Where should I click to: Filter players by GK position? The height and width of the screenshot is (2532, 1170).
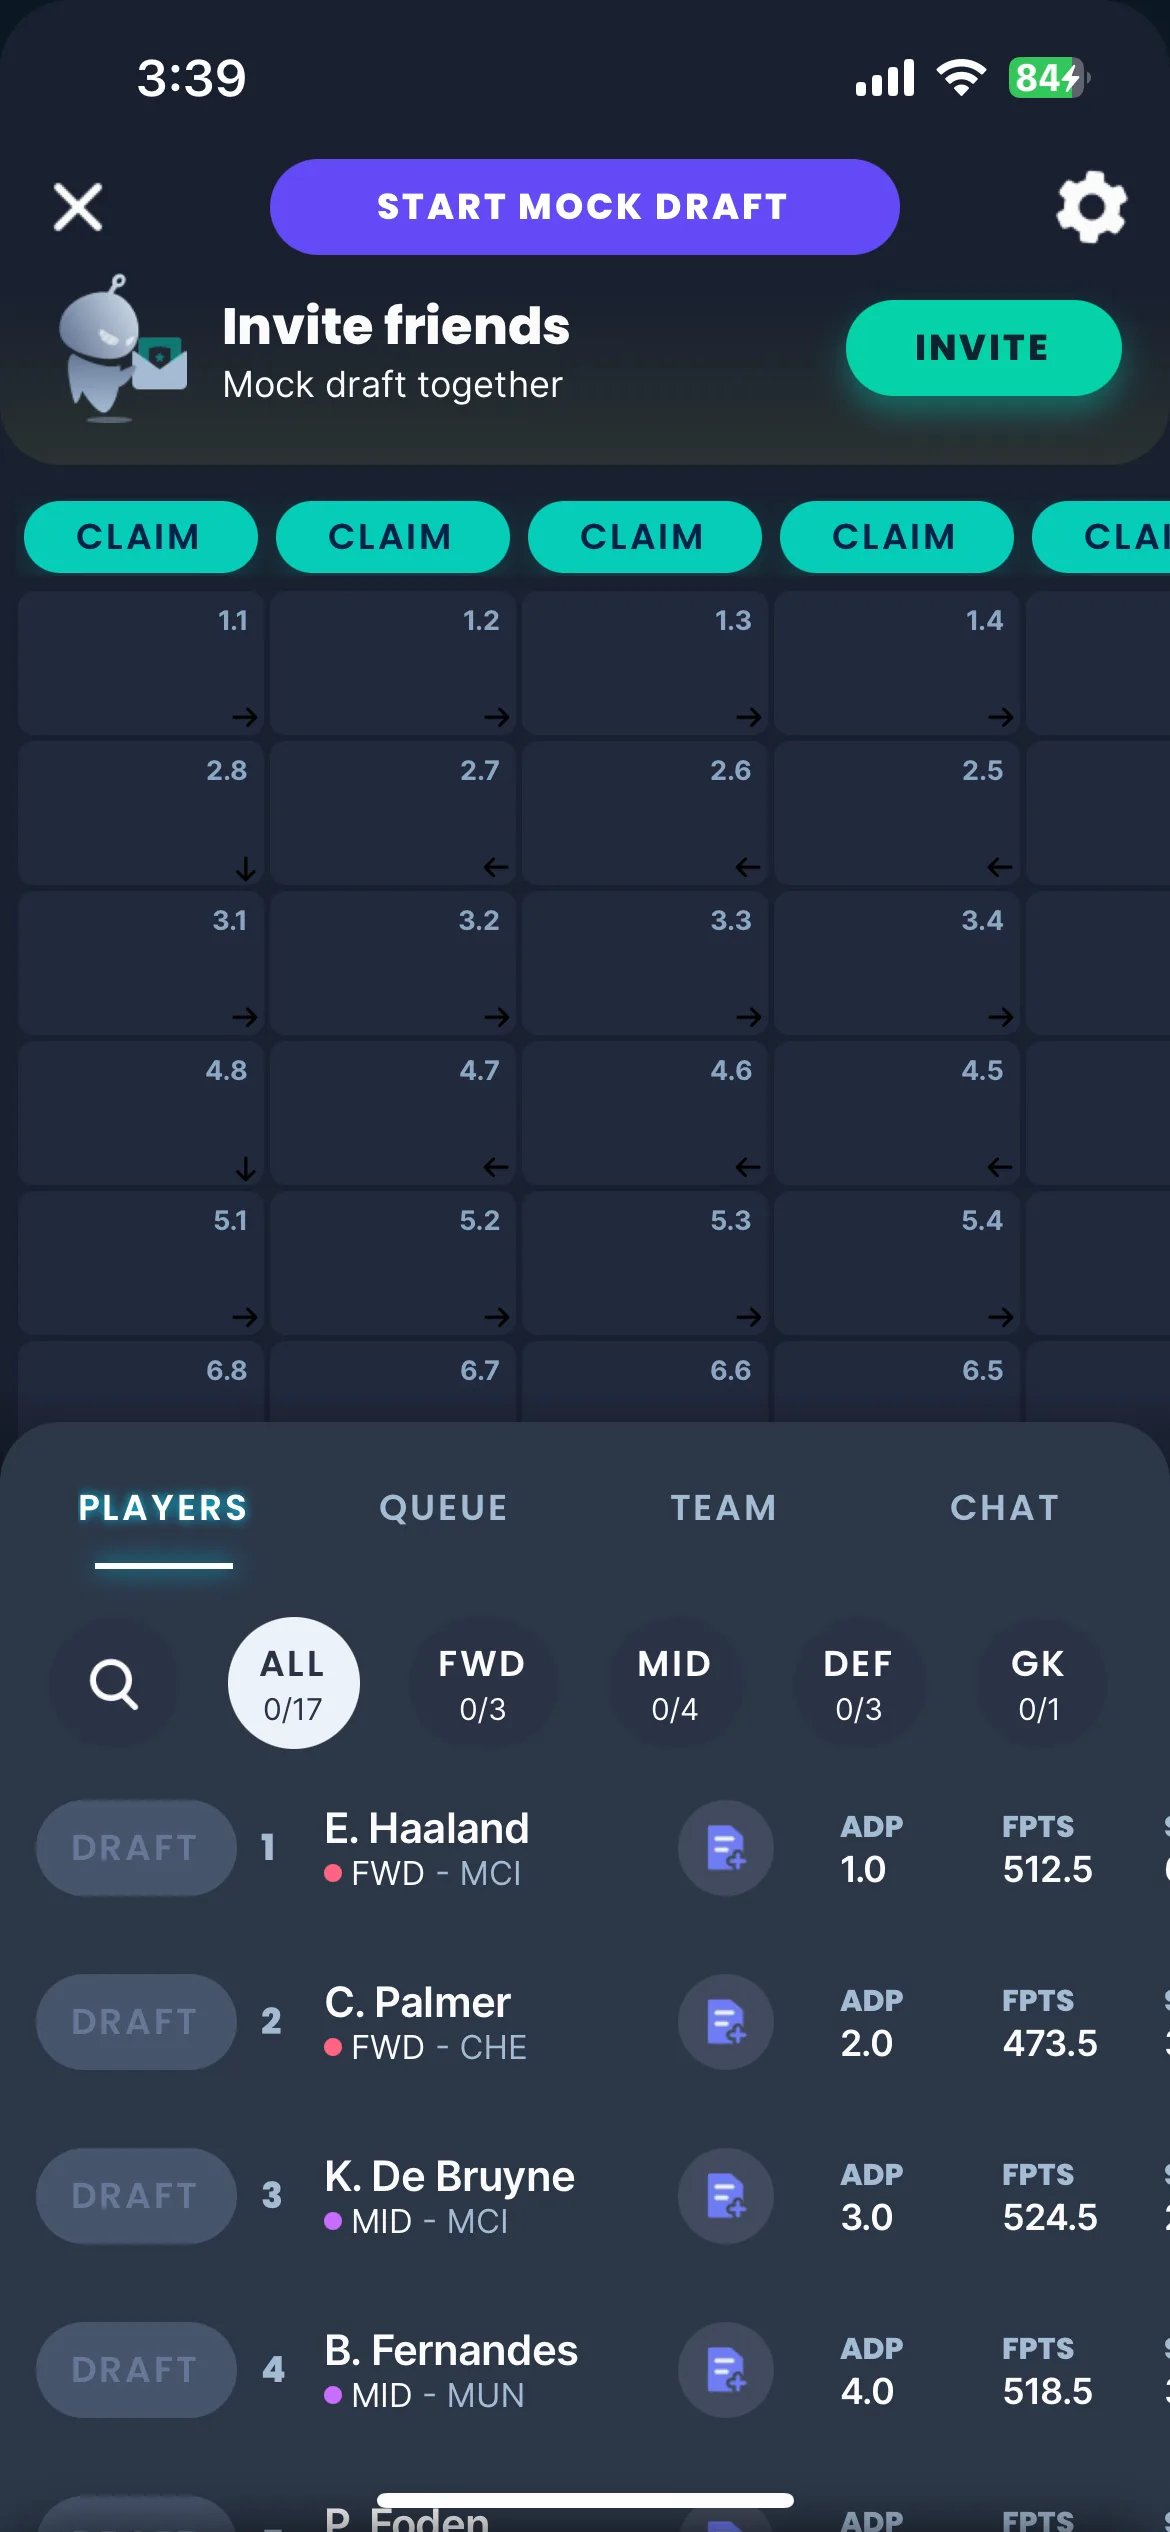pyautogui.click(x=1039, y=1684)
